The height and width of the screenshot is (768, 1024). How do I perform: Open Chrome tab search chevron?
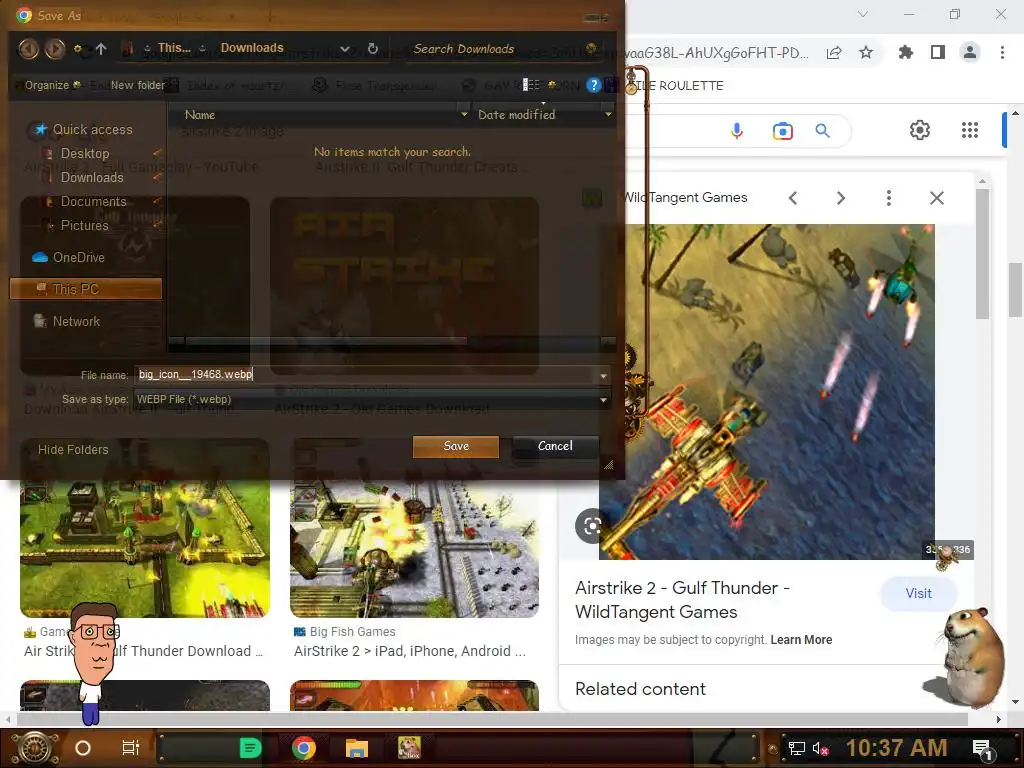(x=863, y=14)
